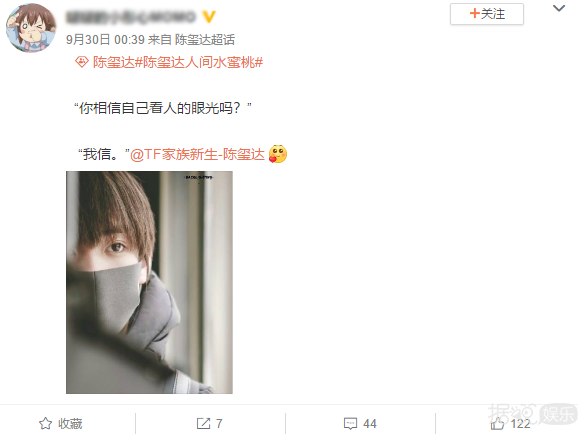
Task: Click the cartoon girl profile avatar
Action: [x=31, y=28]
